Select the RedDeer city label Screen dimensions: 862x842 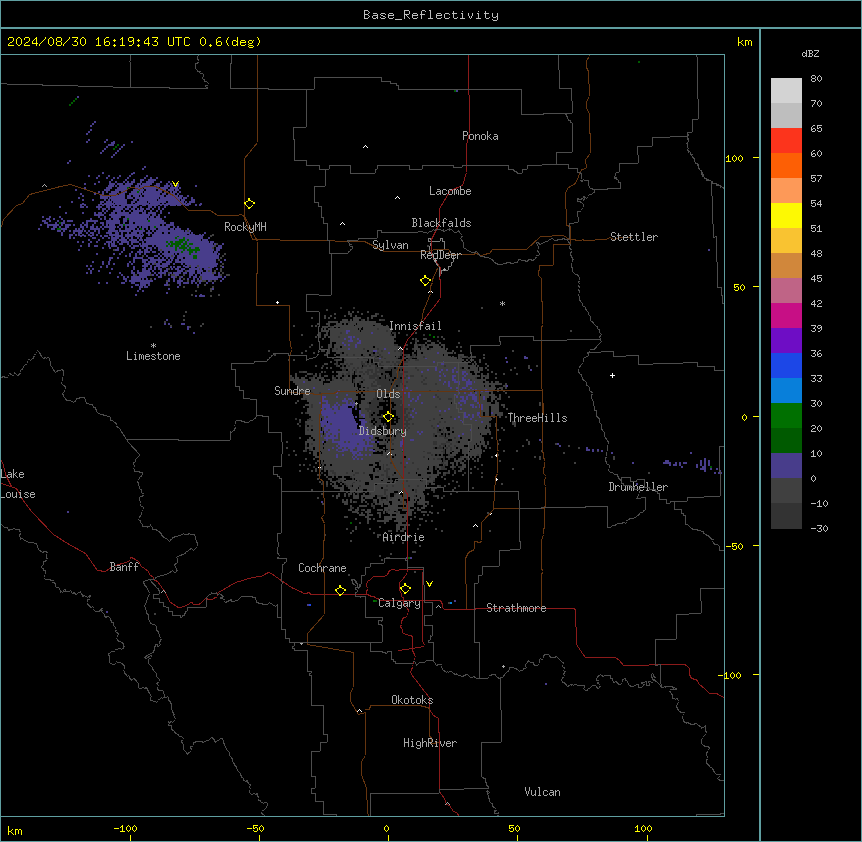440,255
